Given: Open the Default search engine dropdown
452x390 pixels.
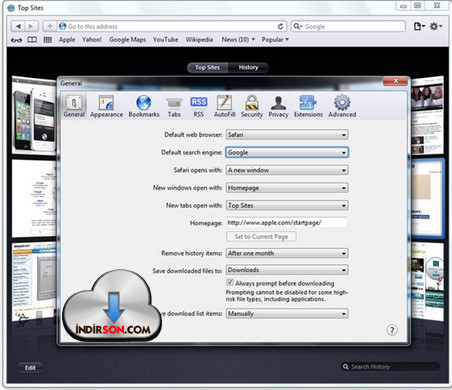Looking at the screenshot, I should point(287,152).
